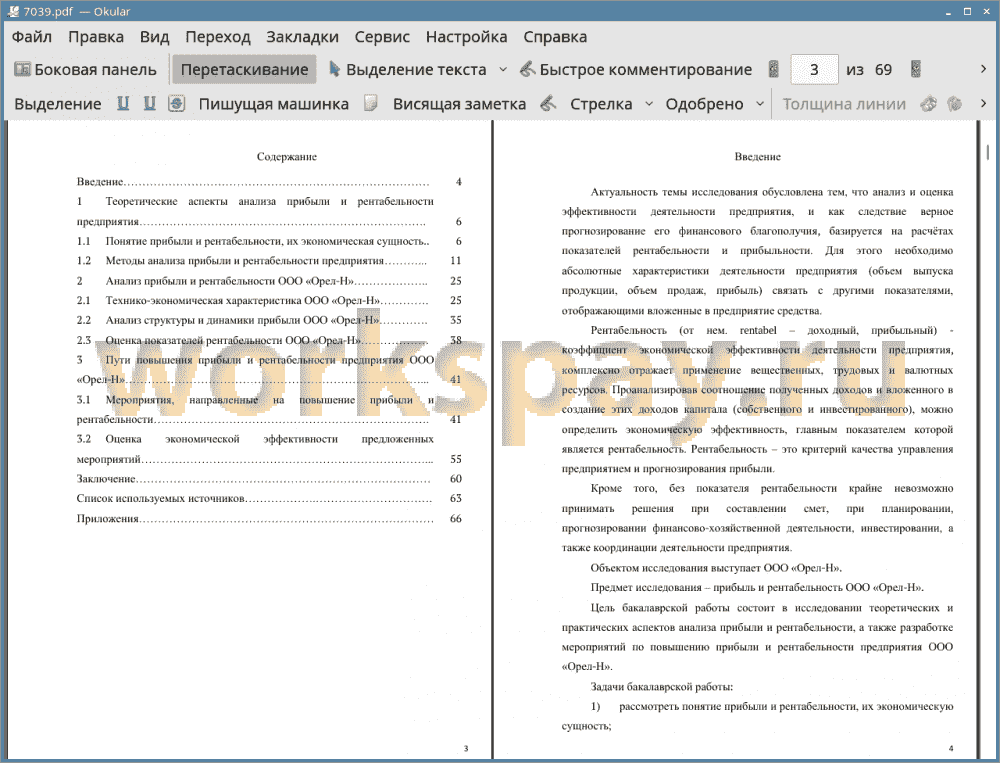Click the 'Содержание' heading on page 3
The width and height of the screenshot is (1000, 763).
(286, 157)
